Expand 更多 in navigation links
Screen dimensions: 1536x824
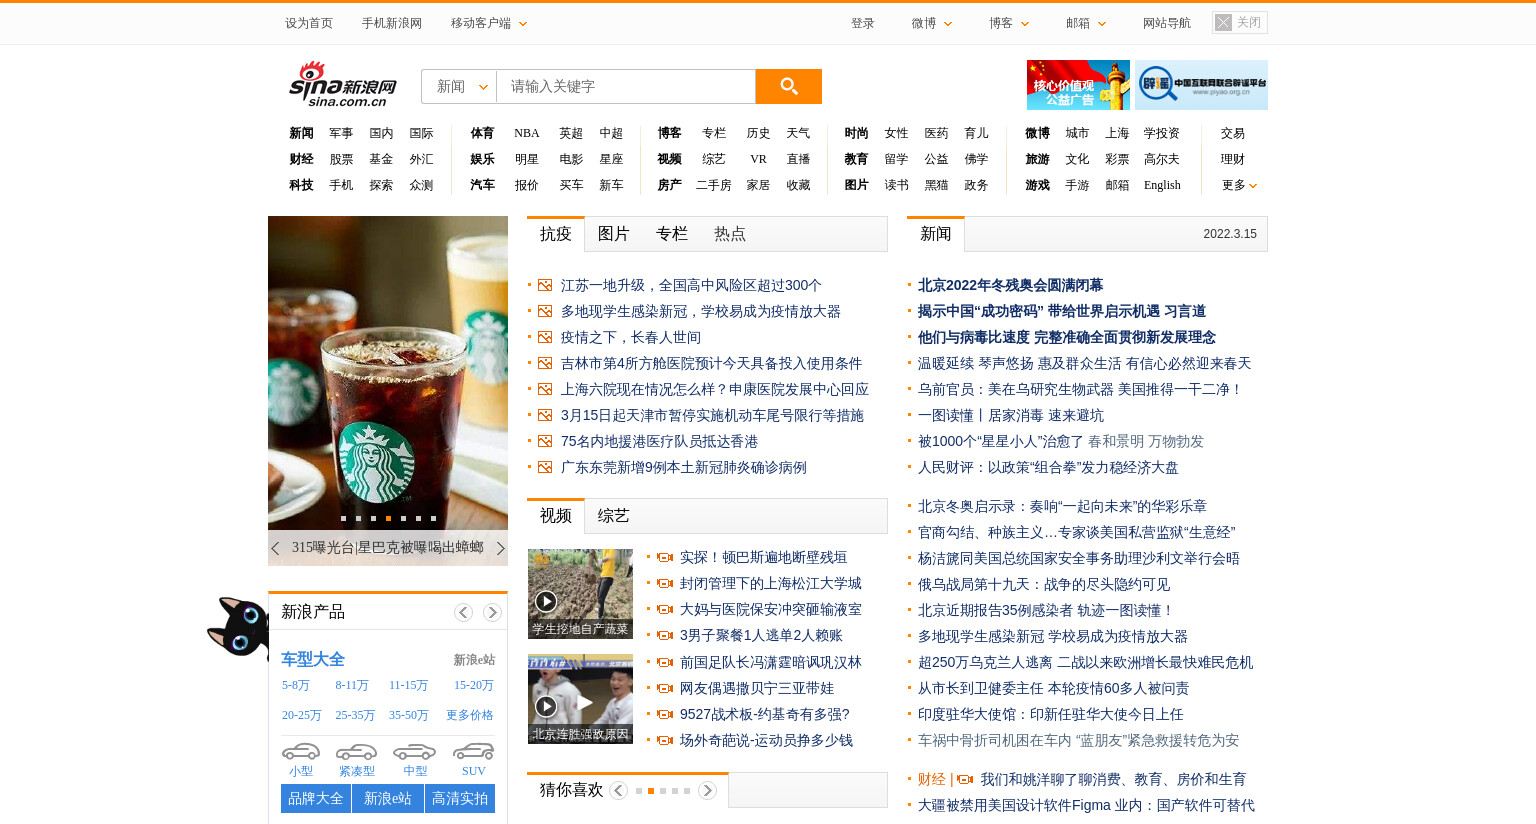click(1239, 185)
